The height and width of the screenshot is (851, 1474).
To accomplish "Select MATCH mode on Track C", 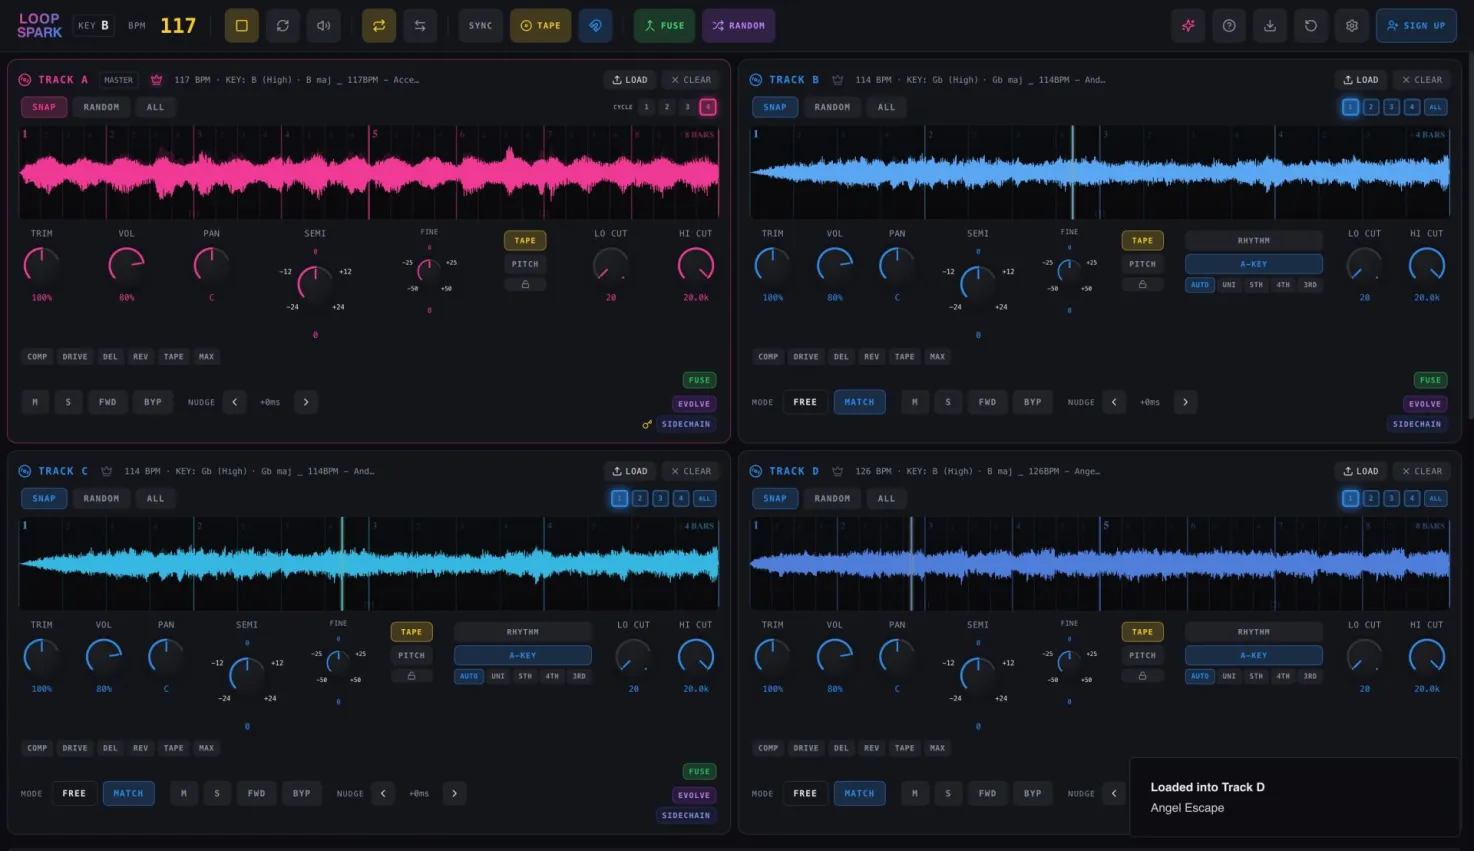I will (x=128, y=793).
